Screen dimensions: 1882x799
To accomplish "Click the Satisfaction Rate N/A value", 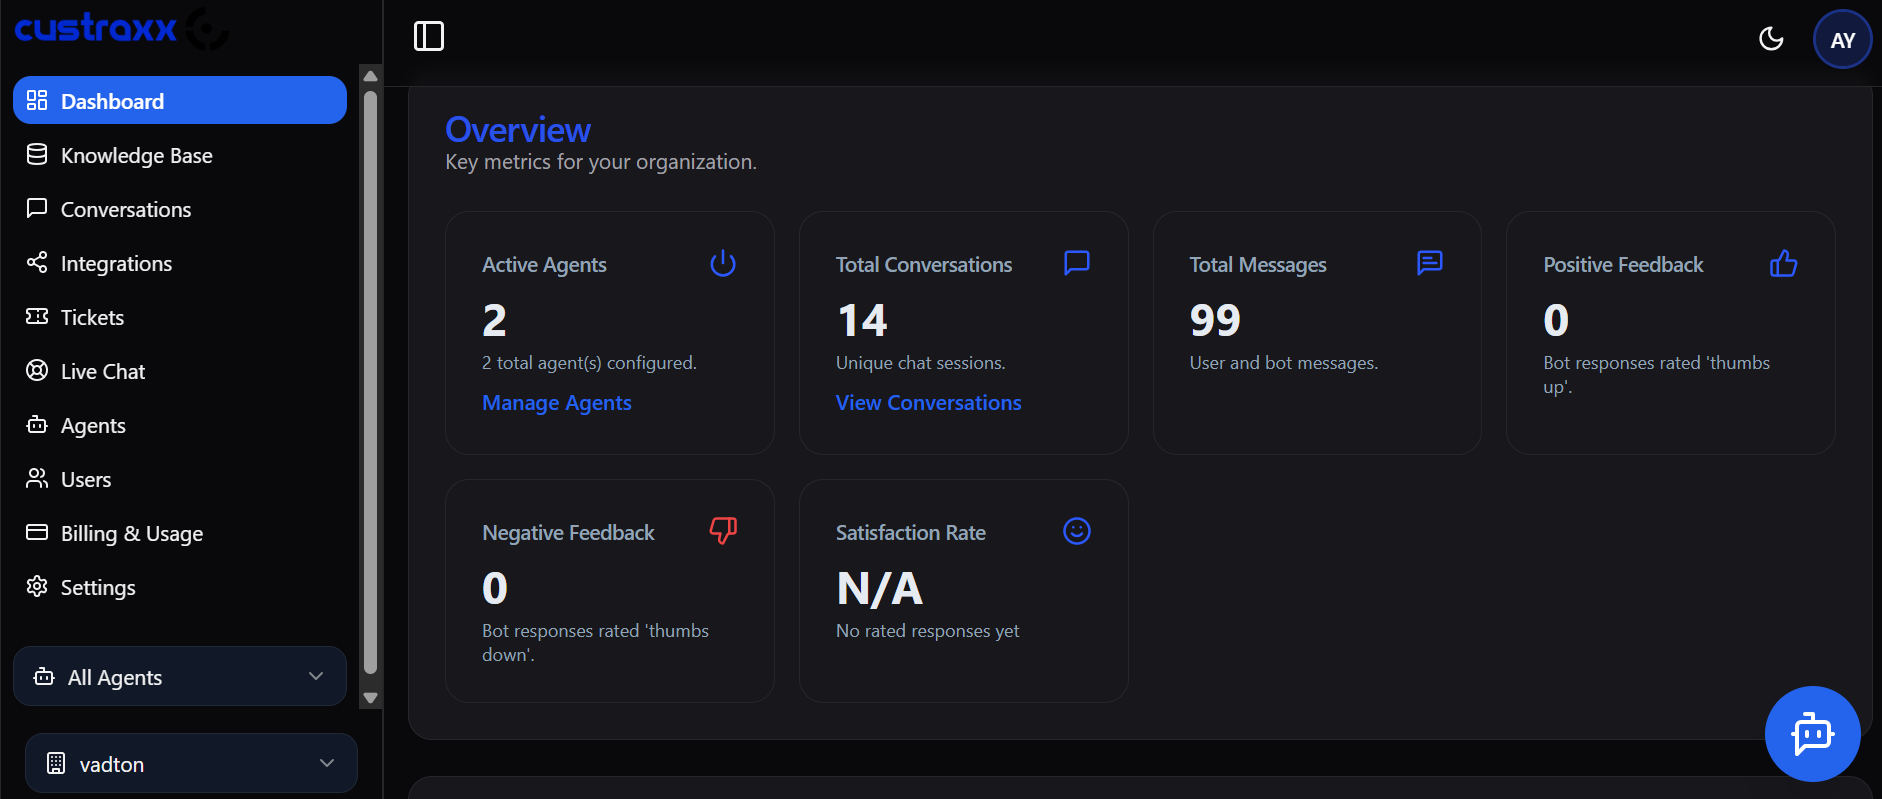I will tap(879, 588).
